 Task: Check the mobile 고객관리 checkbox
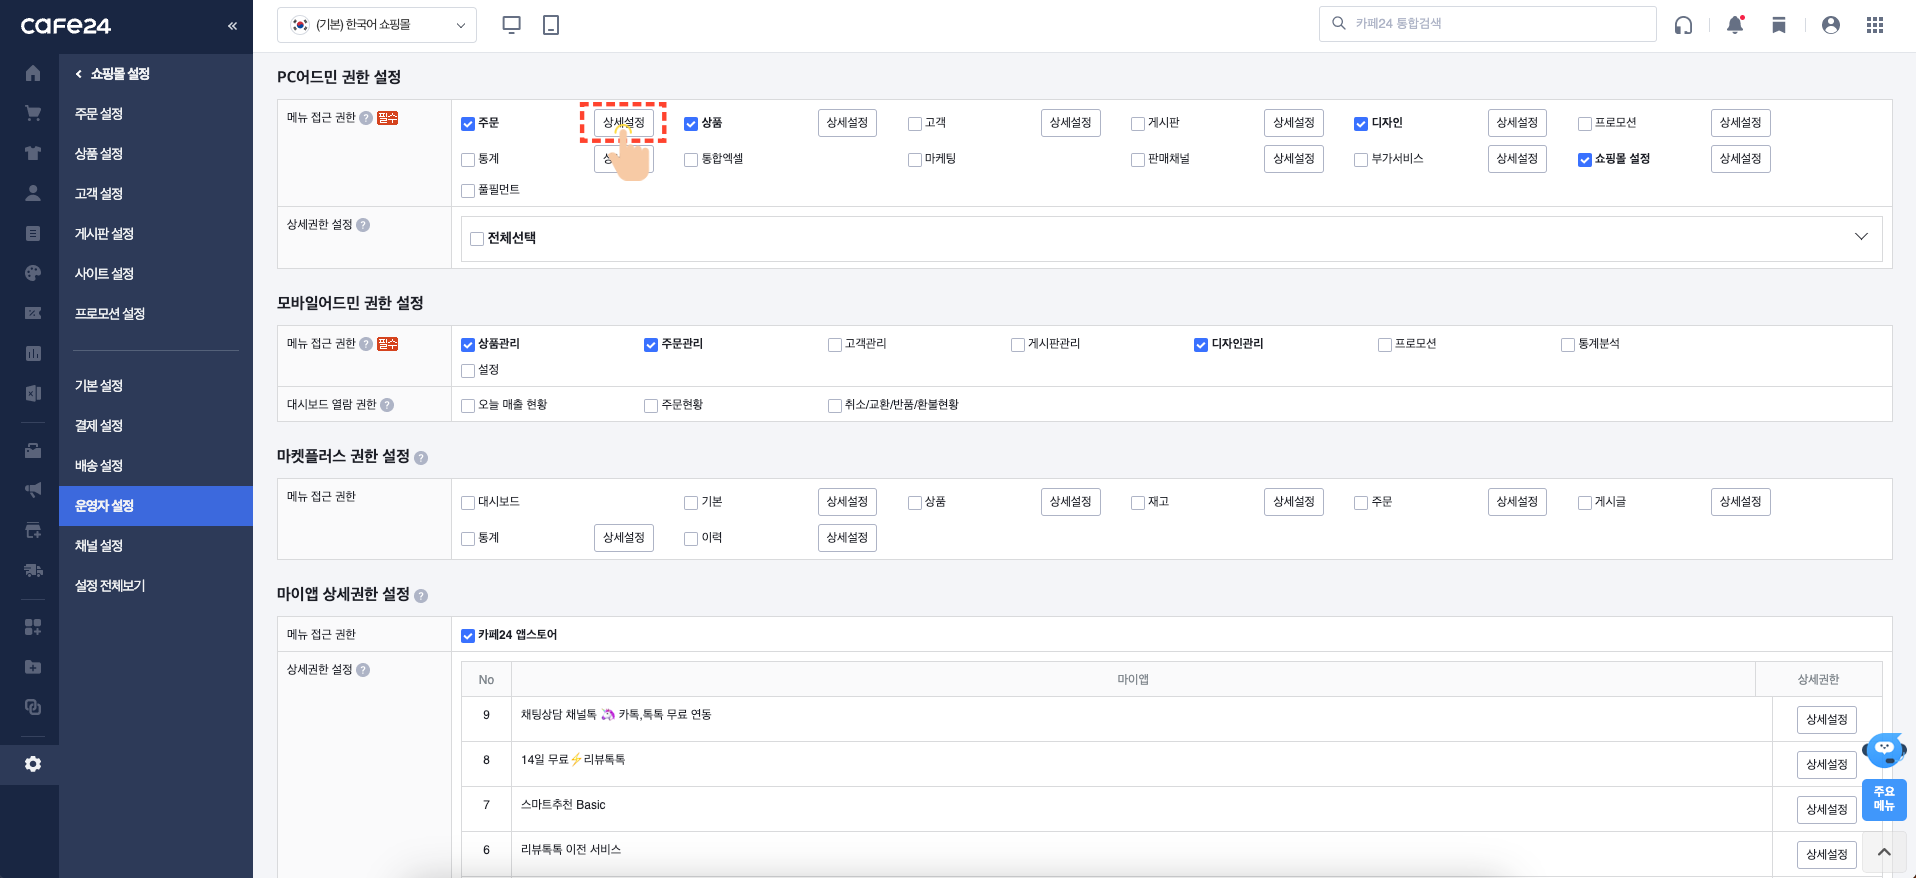coord(835,345)
